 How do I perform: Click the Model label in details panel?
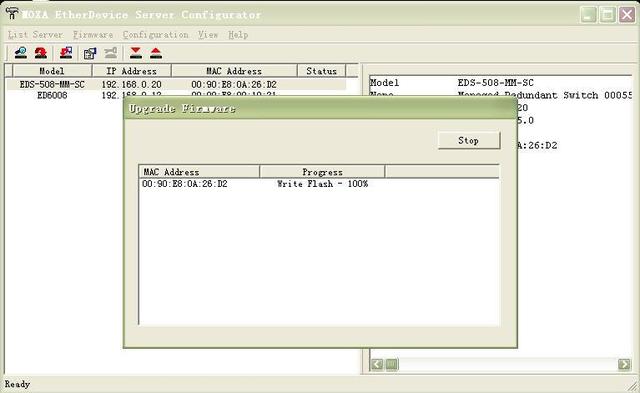click(x=384, y=82)
